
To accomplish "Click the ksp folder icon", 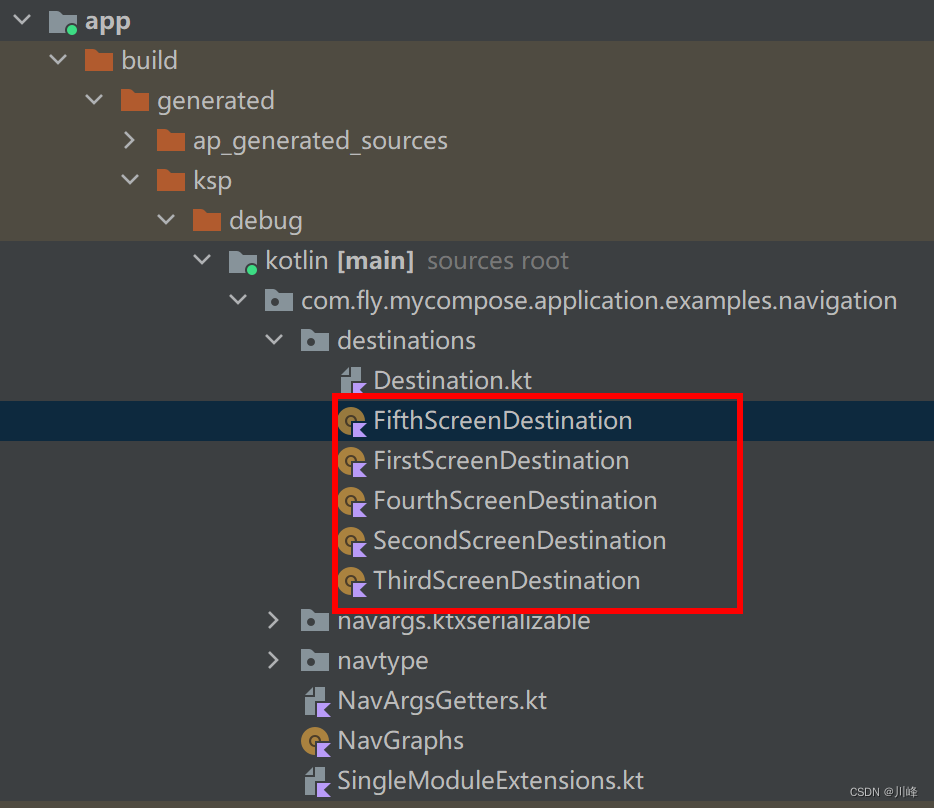I will [x=171, y=180].
